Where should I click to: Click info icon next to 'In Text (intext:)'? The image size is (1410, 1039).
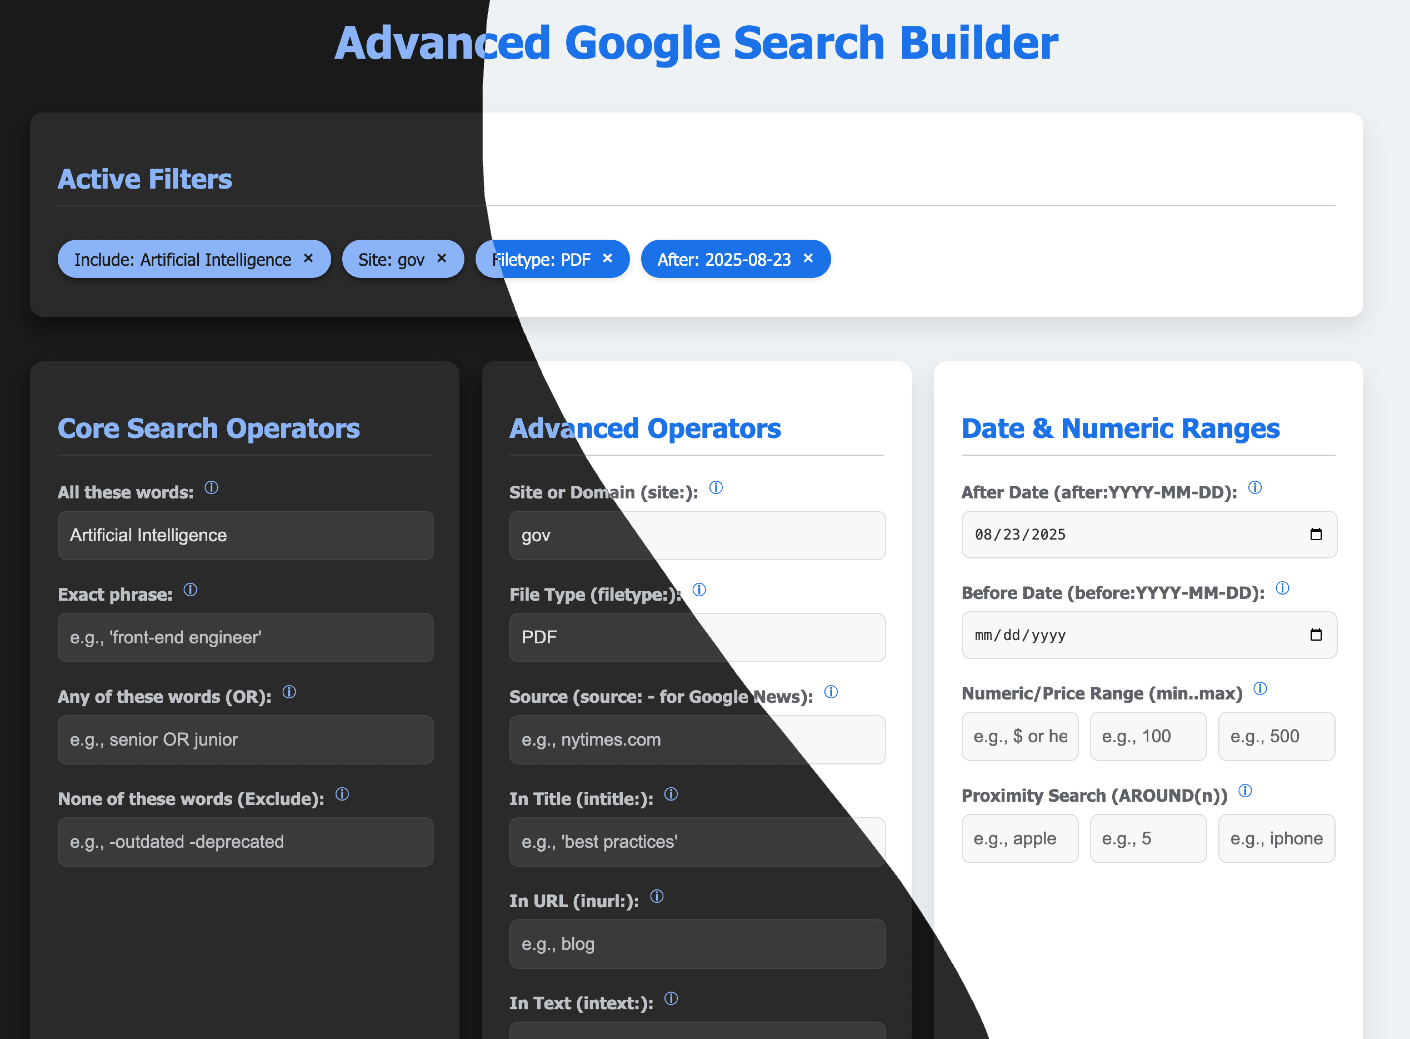pyautogui.click(x=671, y=998)
